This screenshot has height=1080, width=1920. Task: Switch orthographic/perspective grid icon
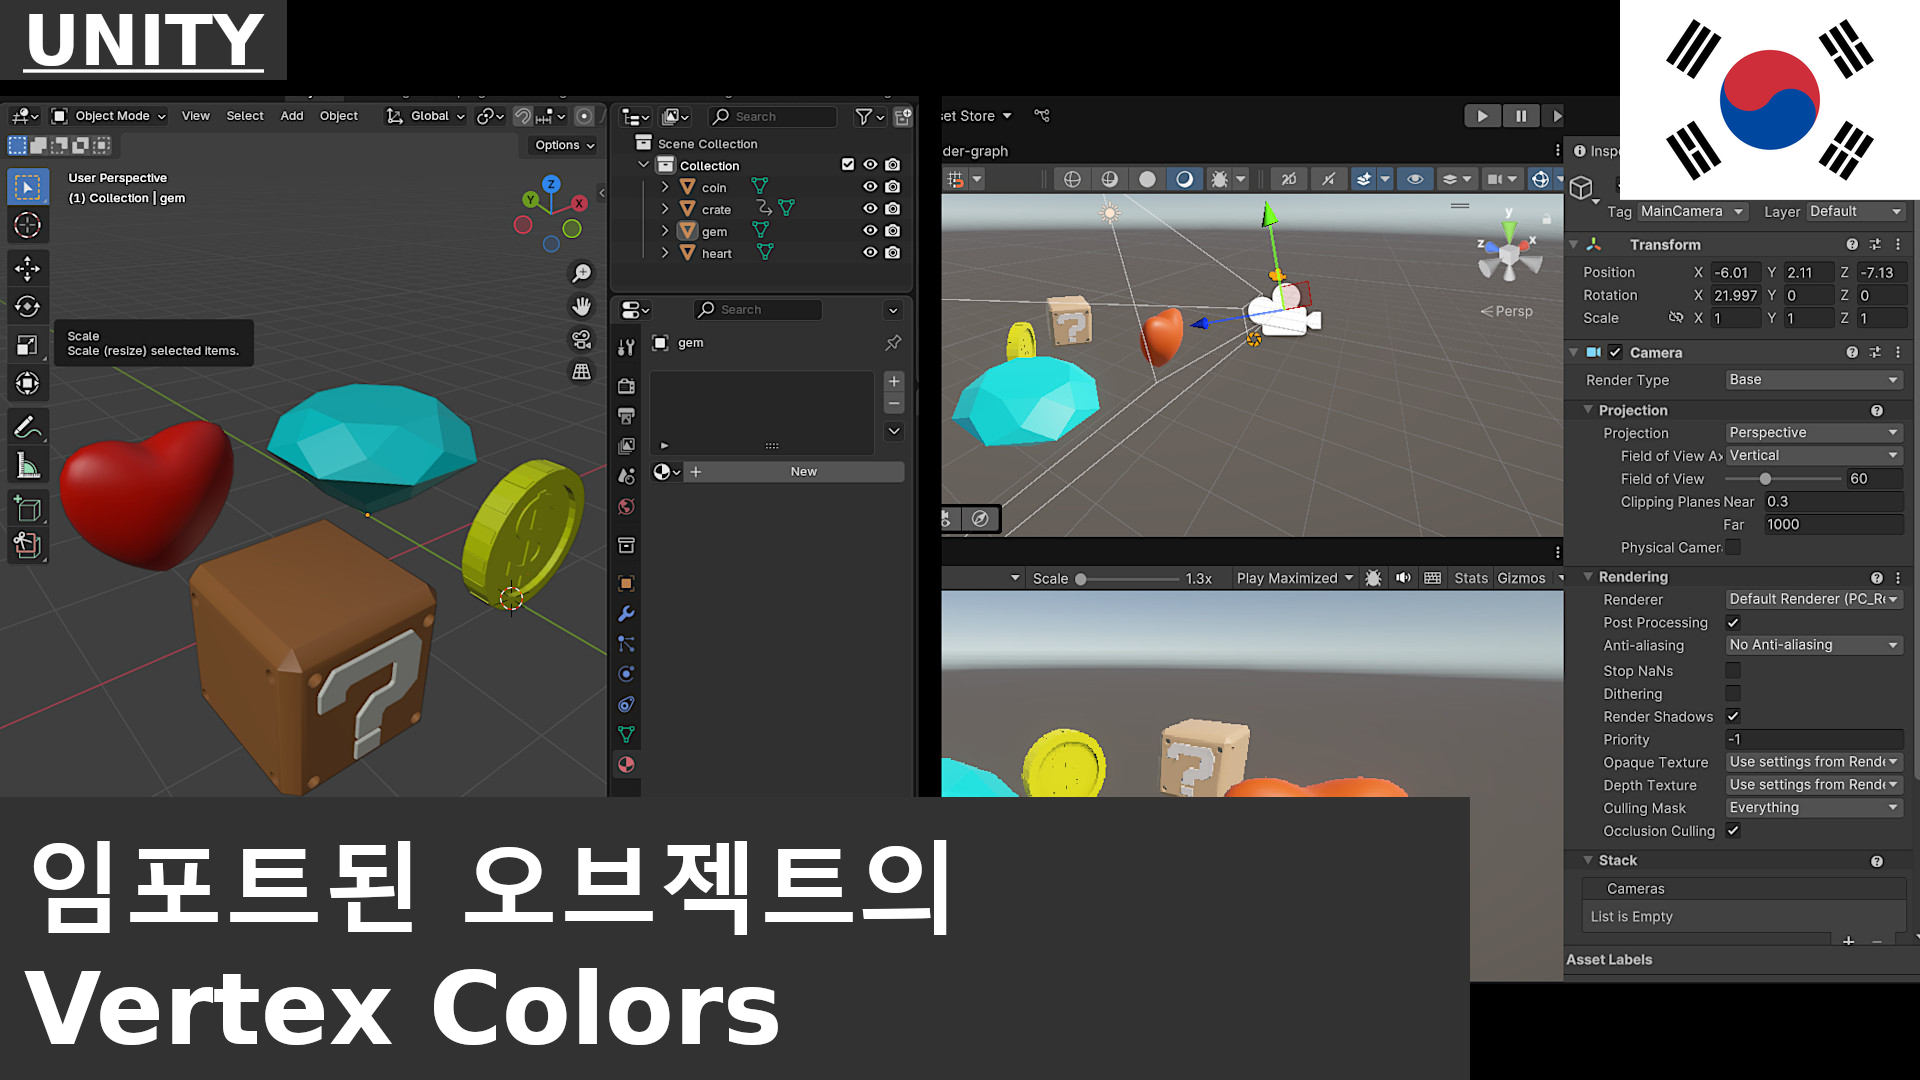click(x=581, y=372)
